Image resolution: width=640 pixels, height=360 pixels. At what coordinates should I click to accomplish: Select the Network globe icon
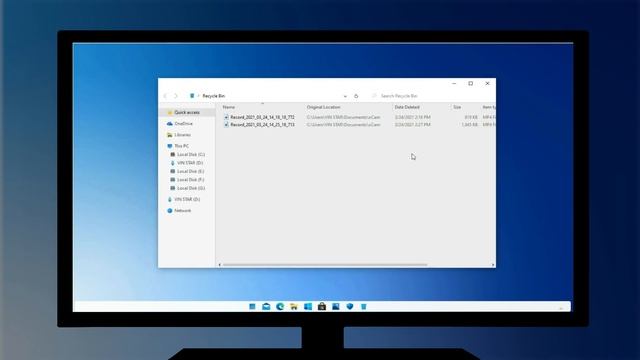[170, 211]
